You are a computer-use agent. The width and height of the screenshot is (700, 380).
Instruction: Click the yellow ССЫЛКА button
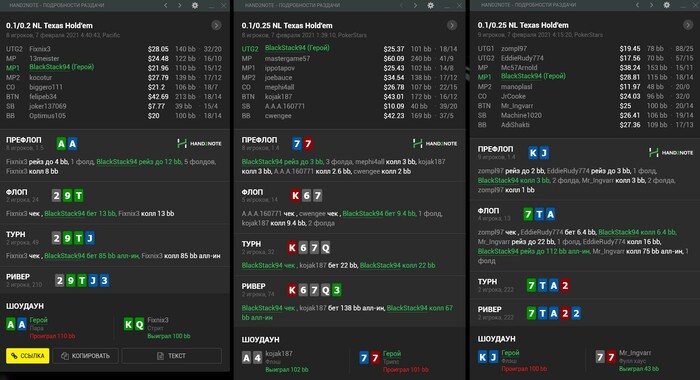point(28,356)
